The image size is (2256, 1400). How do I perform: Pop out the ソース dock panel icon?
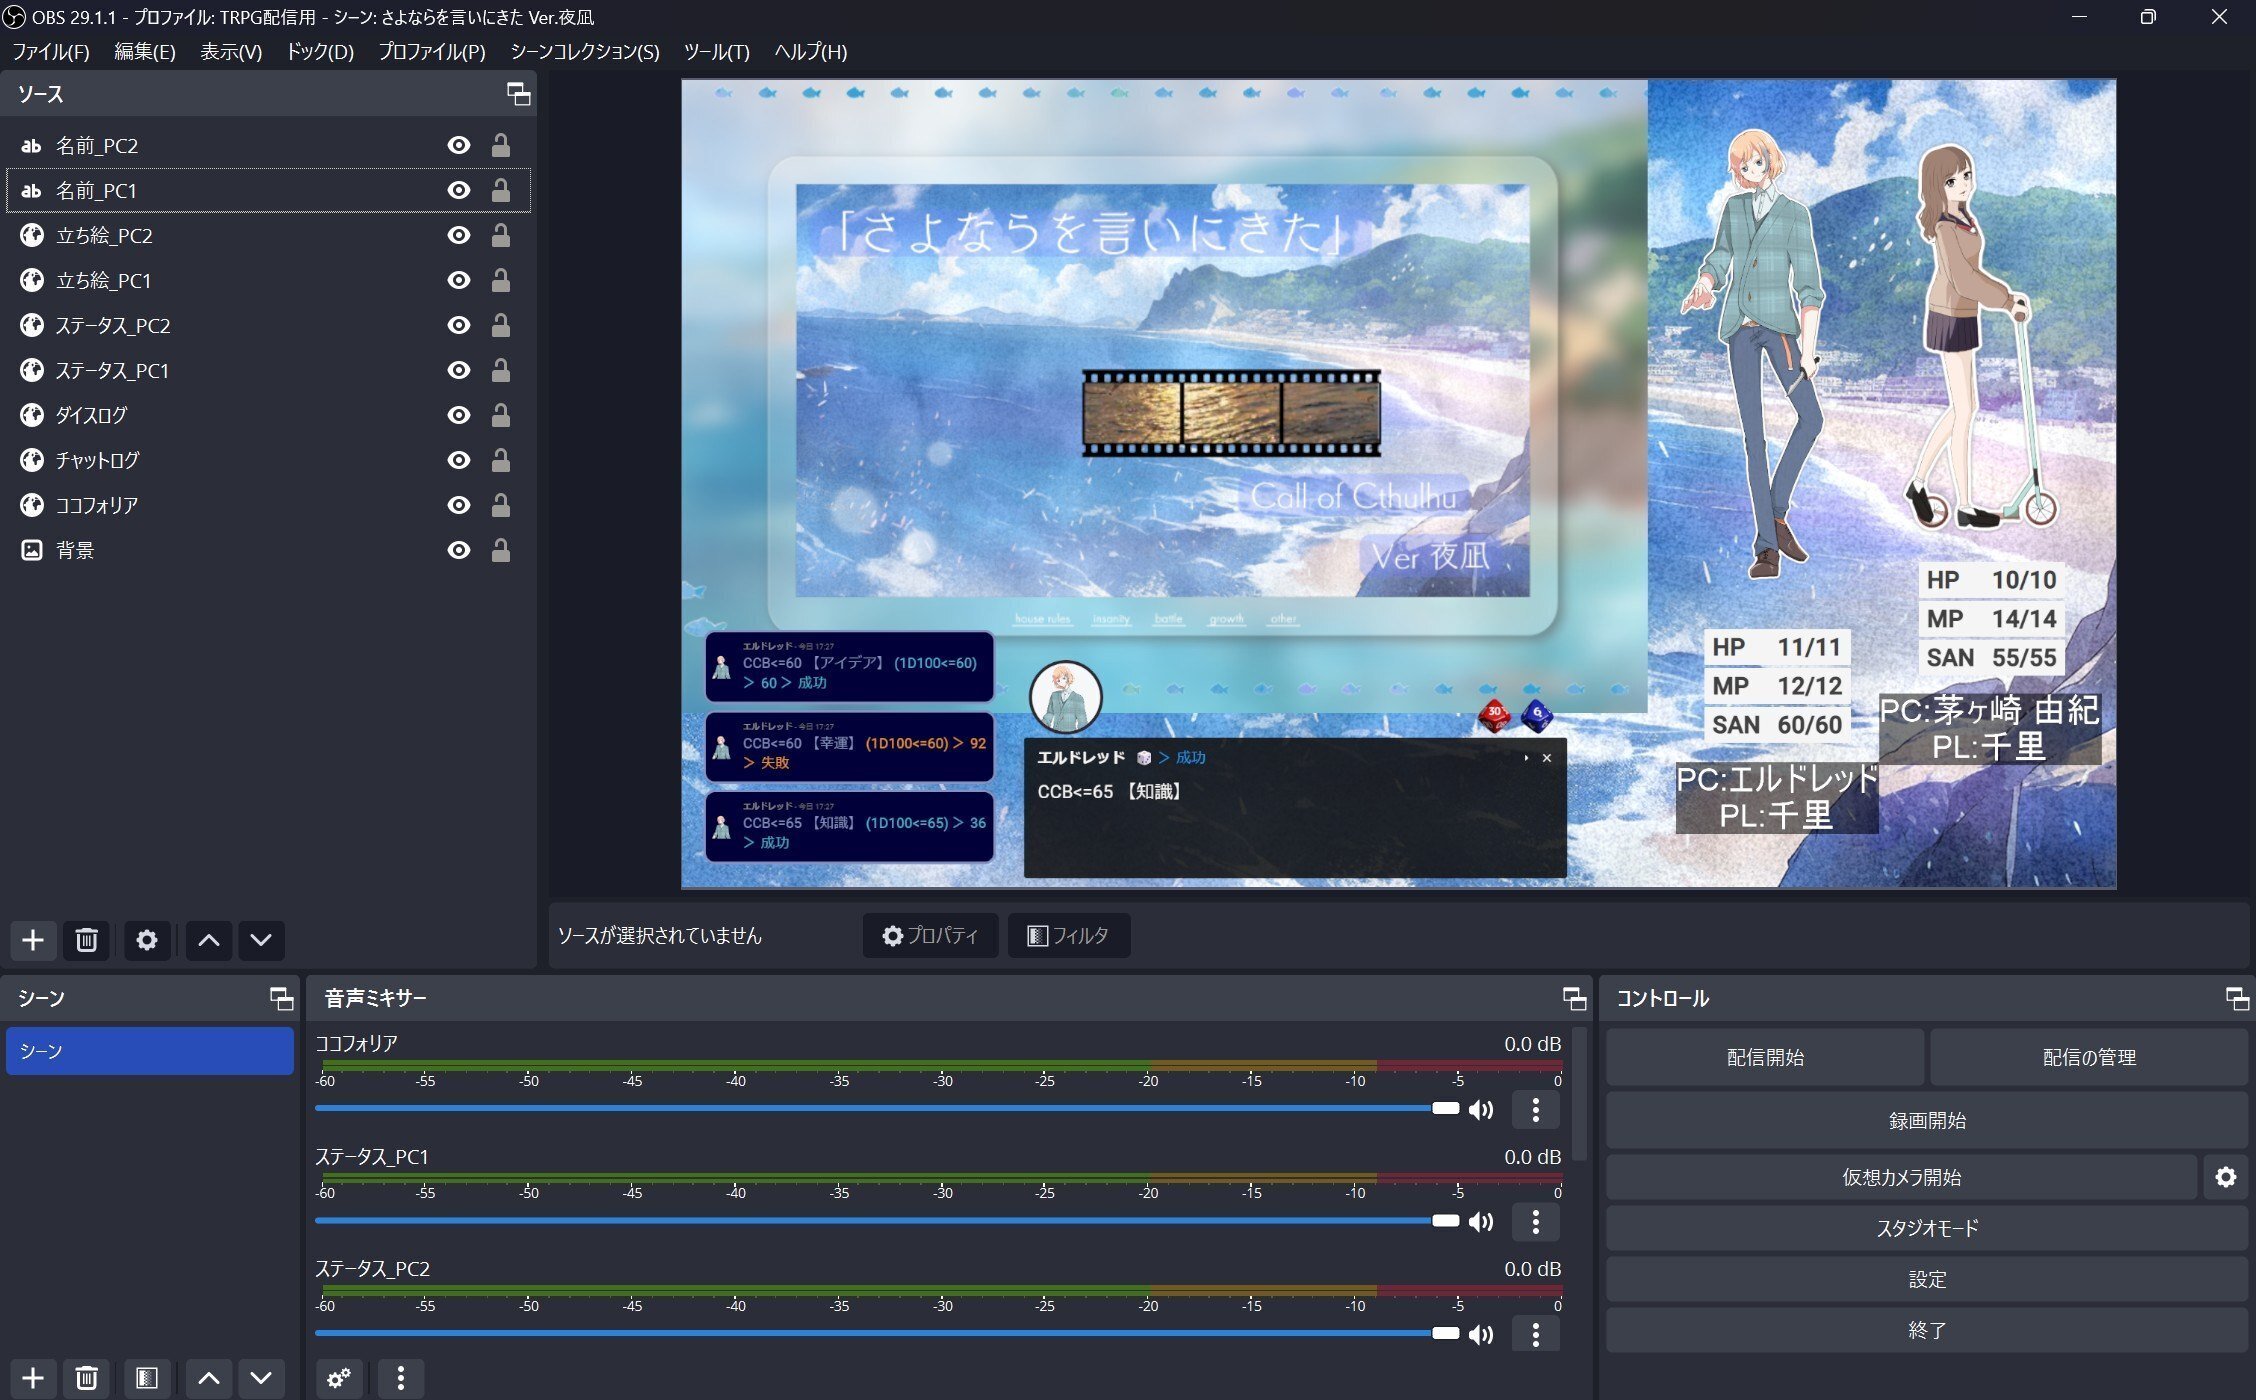click(518, 94)
